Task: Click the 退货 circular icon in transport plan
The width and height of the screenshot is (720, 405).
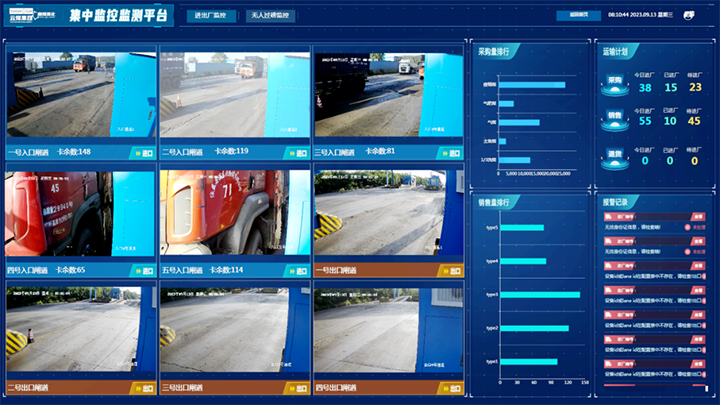Action: point(615,155)
